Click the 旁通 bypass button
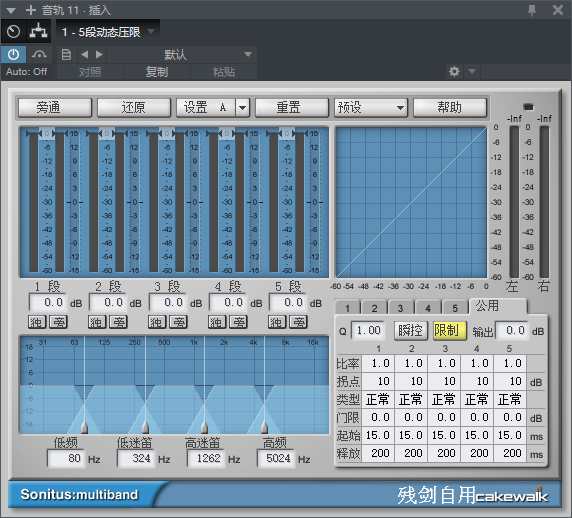Image resolution: width=572 pixels, height=518 pixels. [x=55, y=108]
